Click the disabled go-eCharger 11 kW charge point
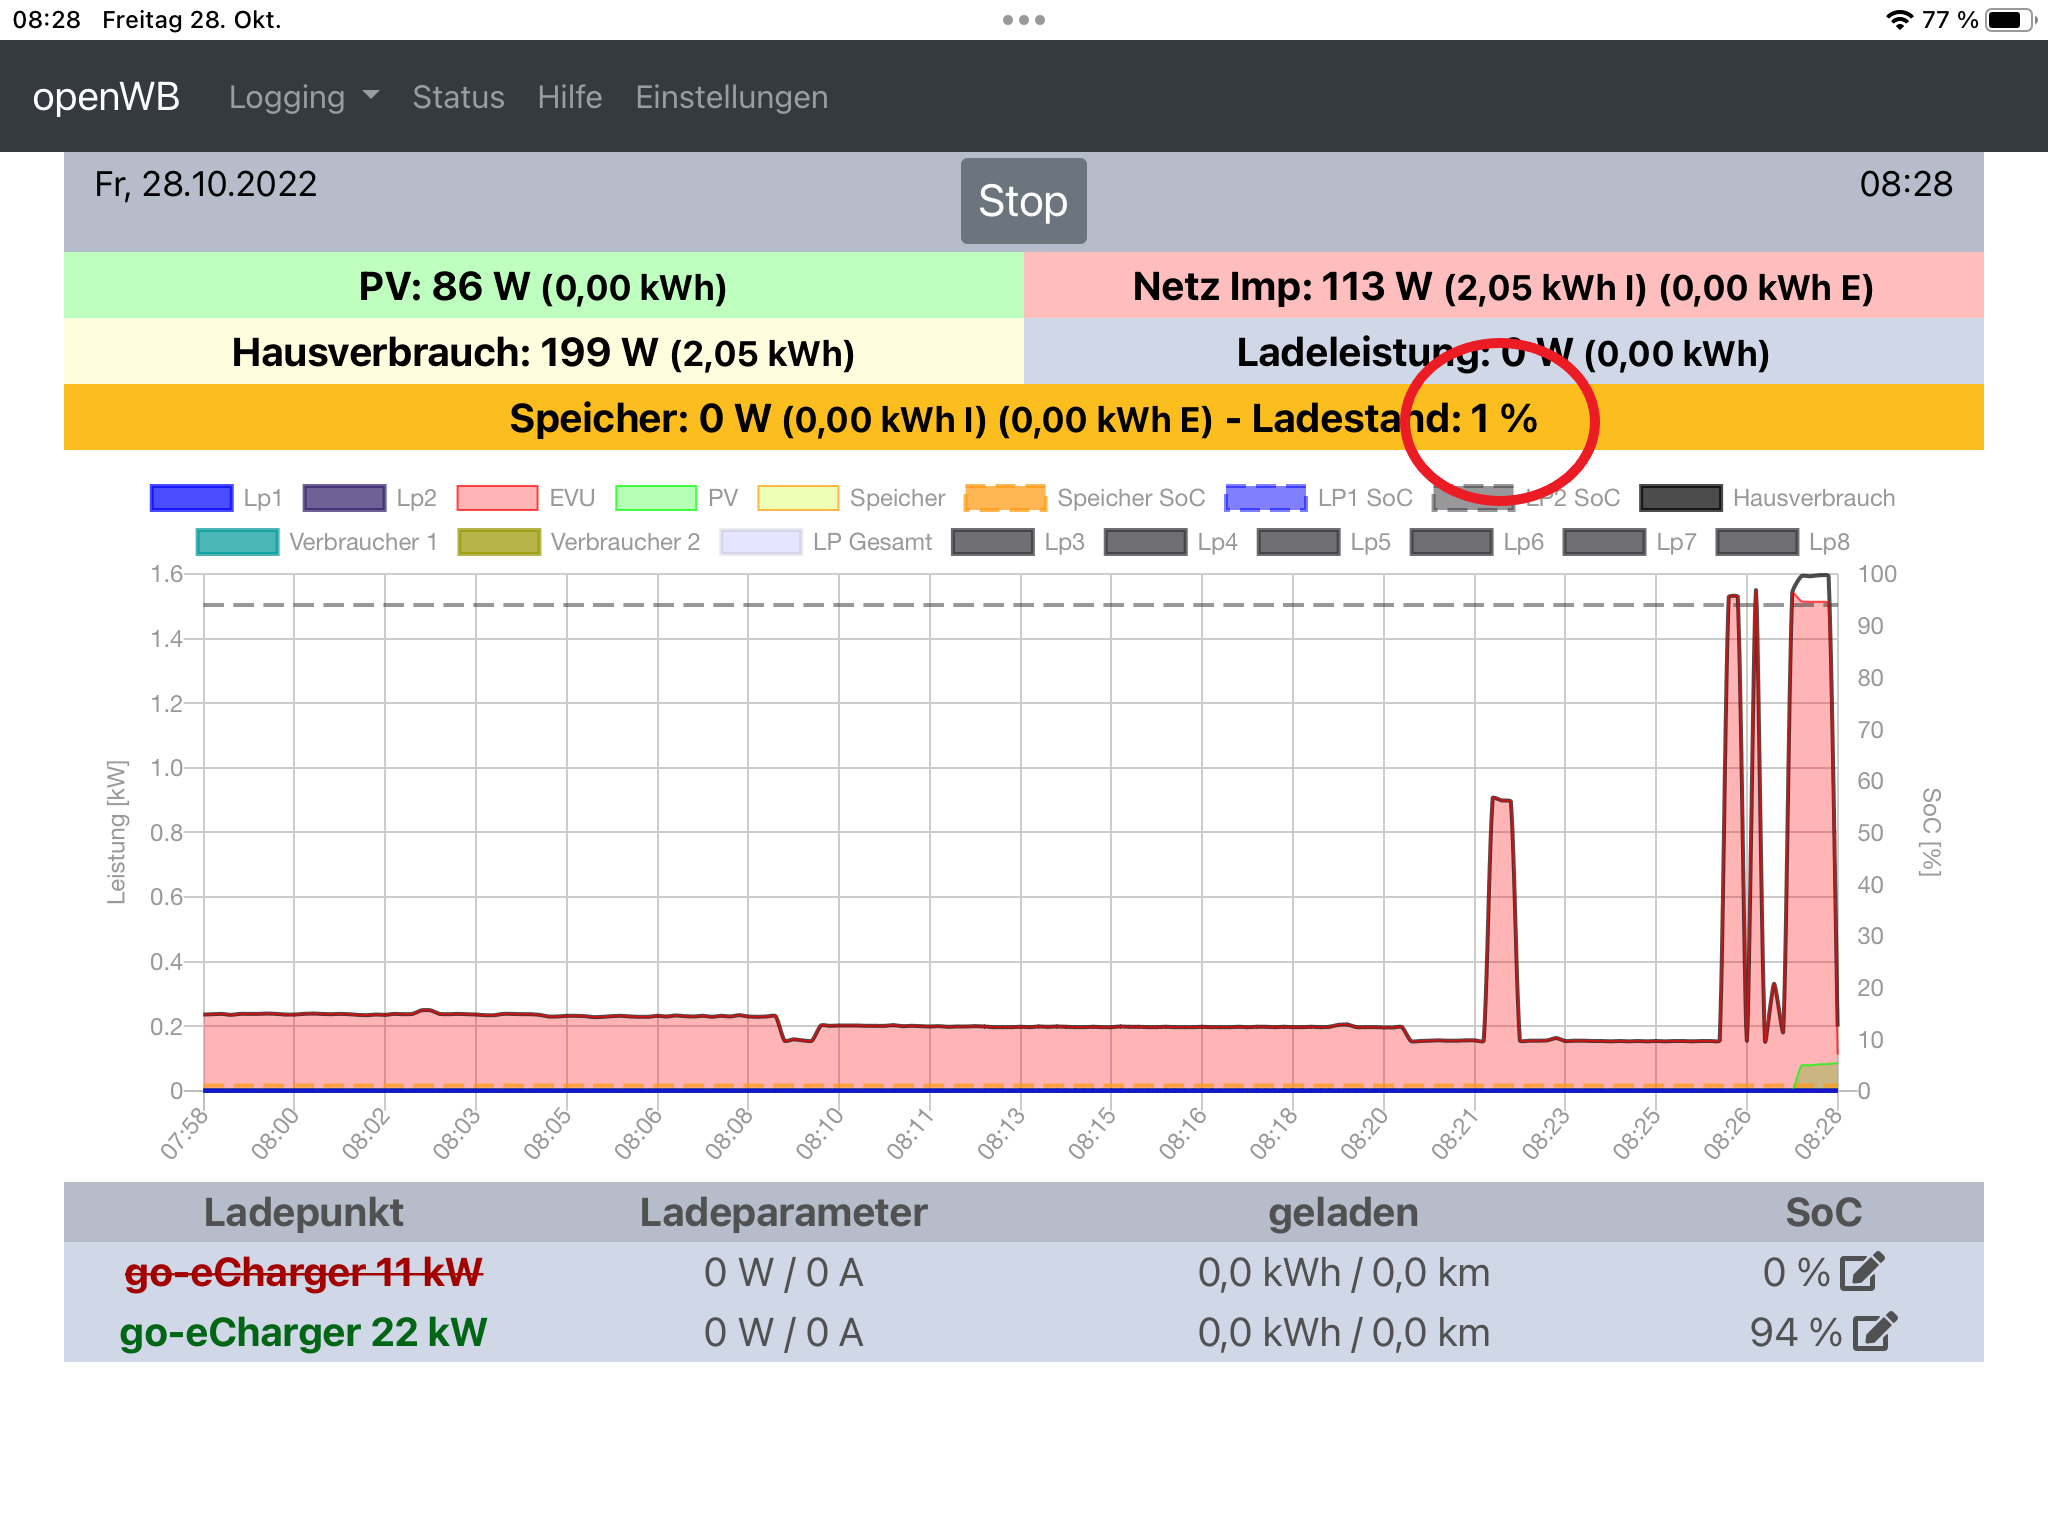 303,1272
